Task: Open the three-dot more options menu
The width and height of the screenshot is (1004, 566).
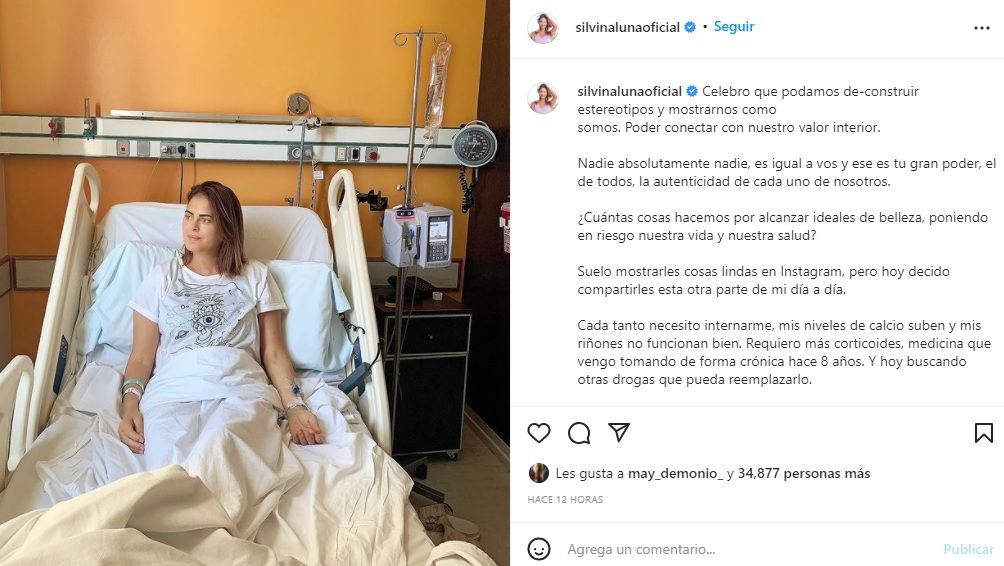Action: [982, 28]
